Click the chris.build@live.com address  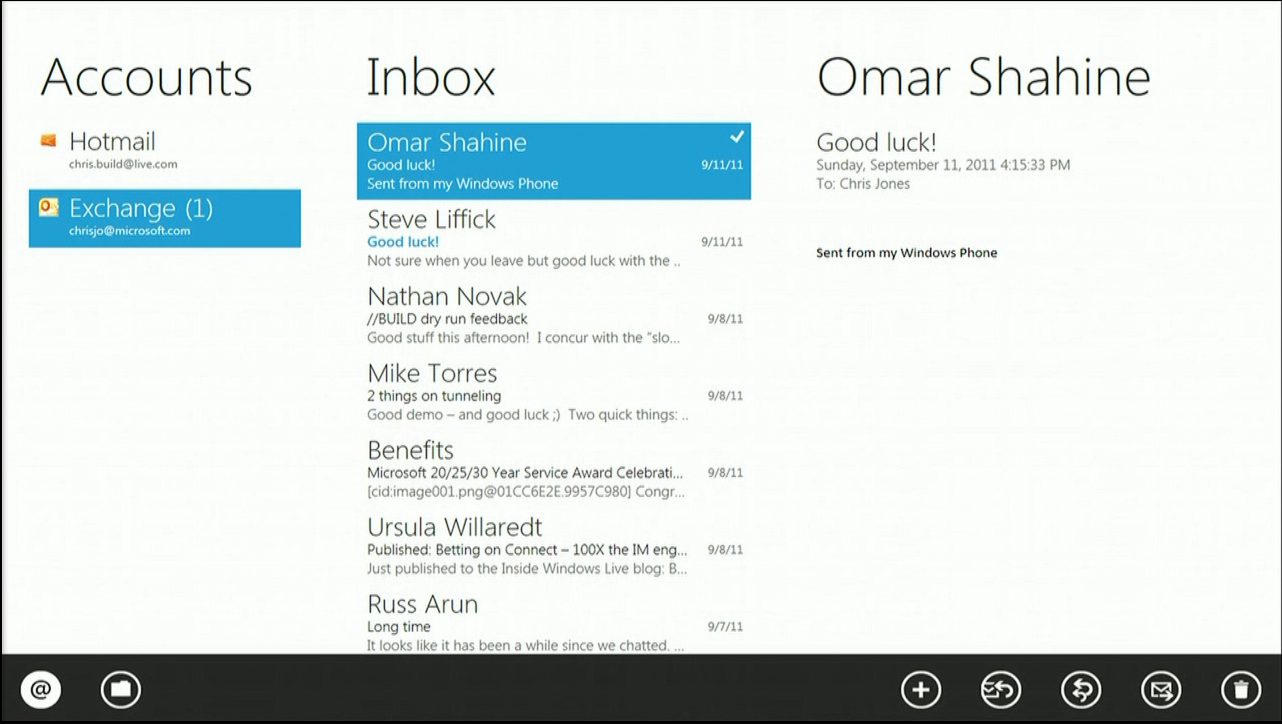[x=123, y=164]
